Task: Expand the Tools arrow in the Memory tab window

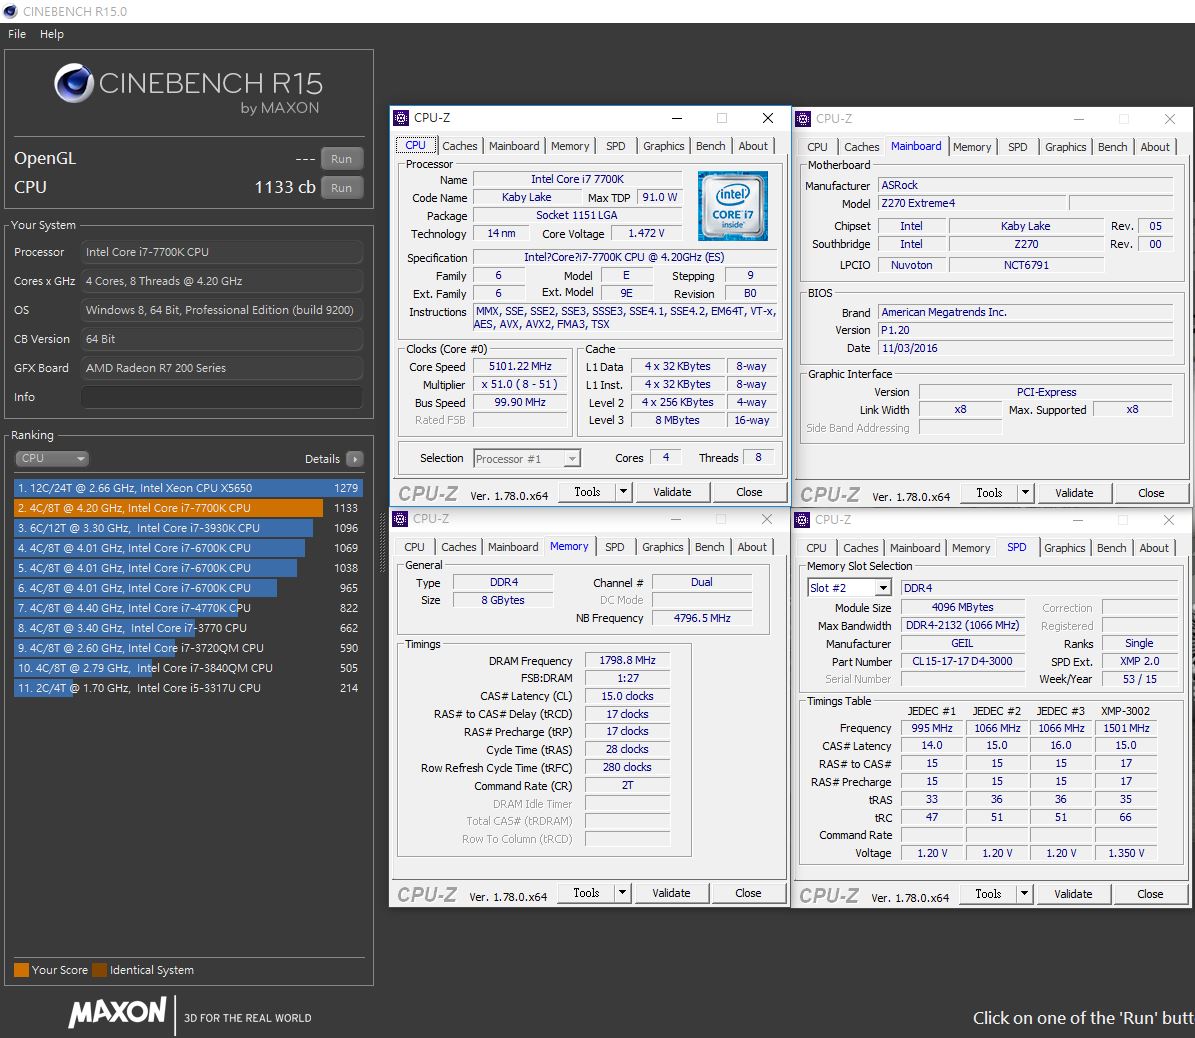Action: point(623,892)
